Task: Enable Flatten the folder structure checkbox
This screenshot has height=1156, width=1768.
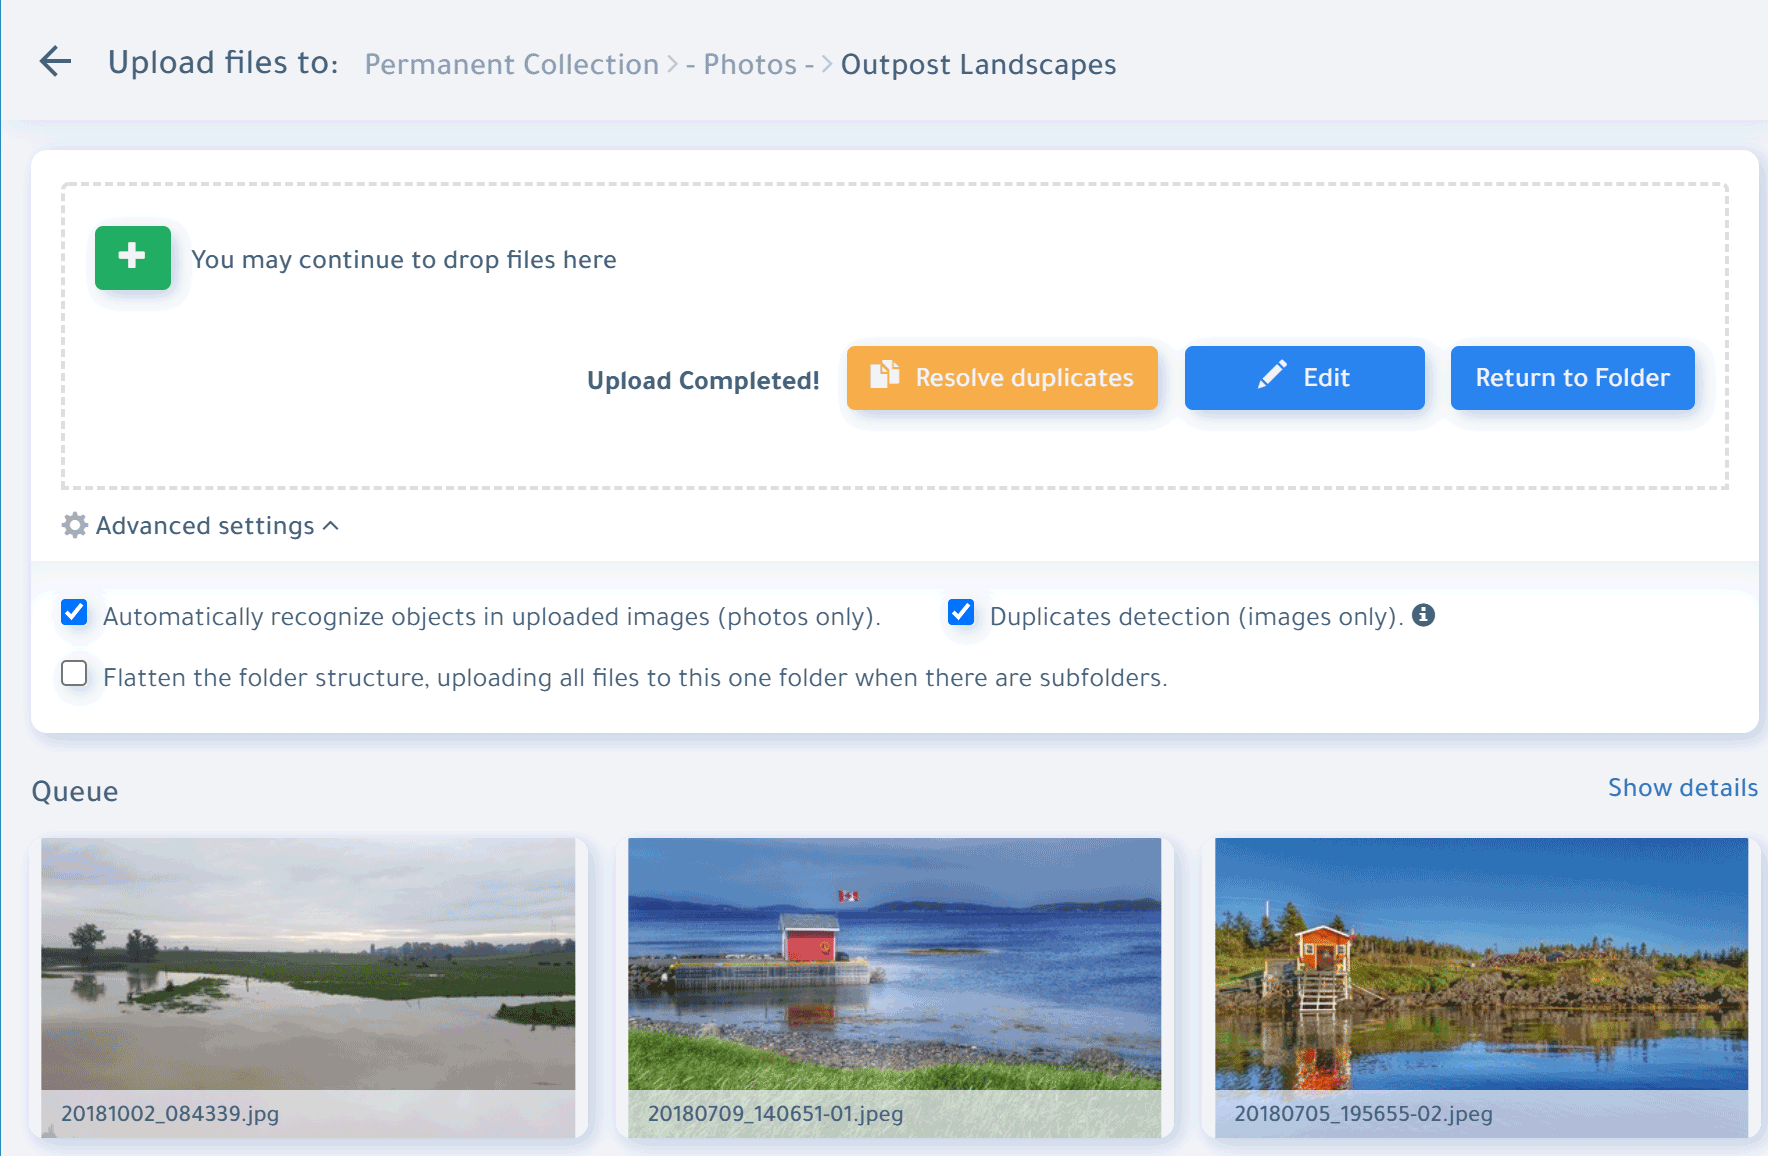Action: point(74,673)
